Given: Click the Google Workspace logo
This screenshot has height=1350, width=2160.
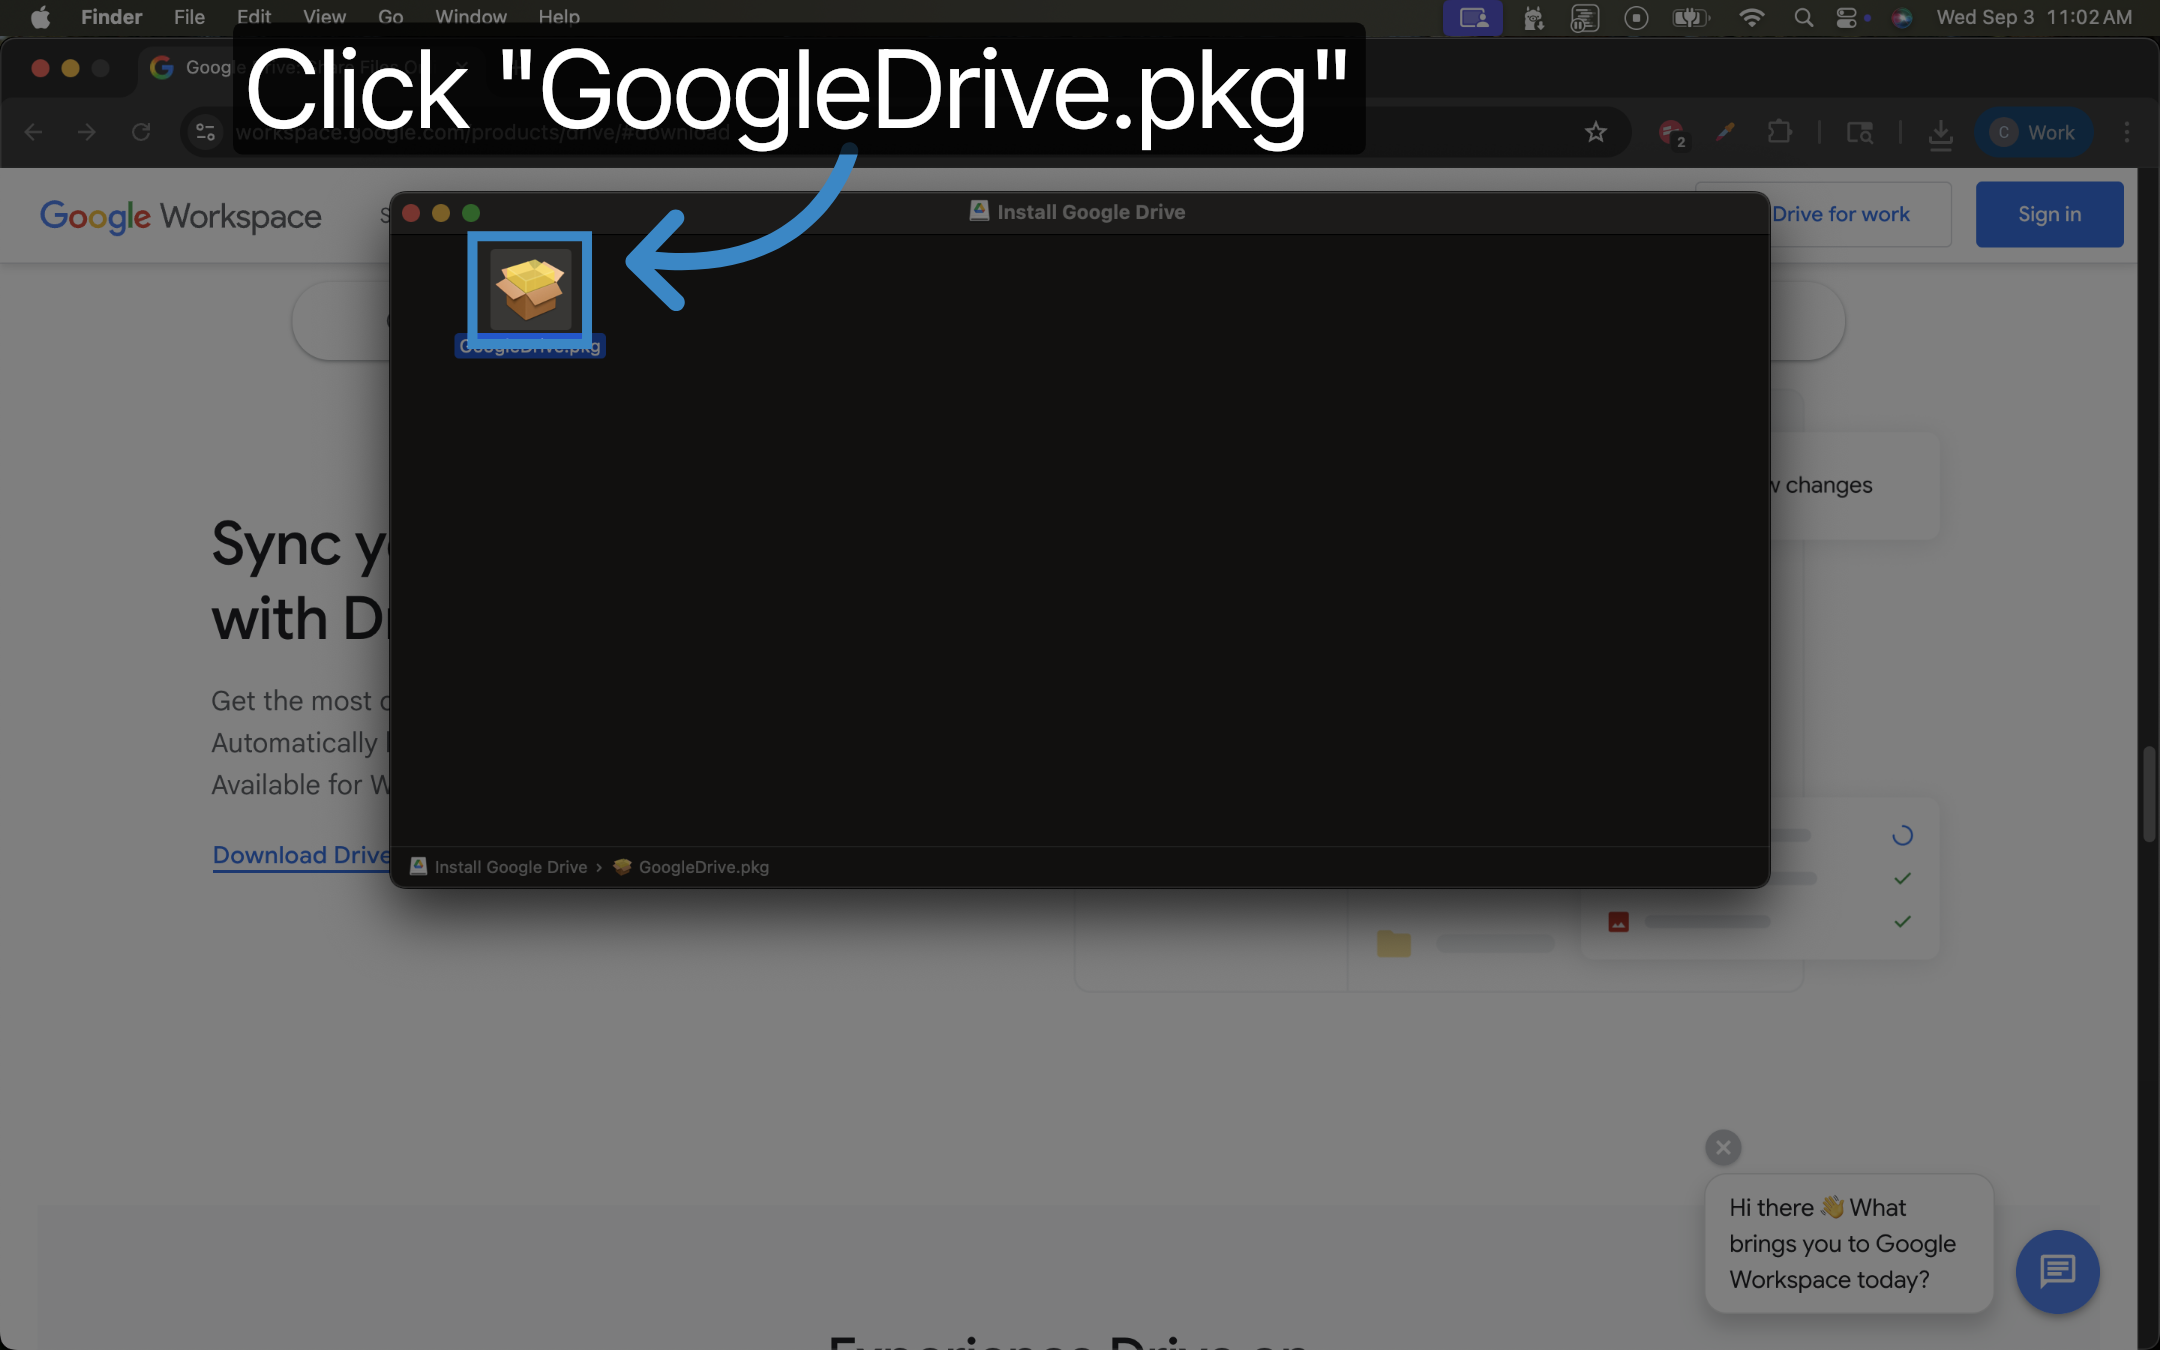Looking at the screenshot, I should click(181, 216).
